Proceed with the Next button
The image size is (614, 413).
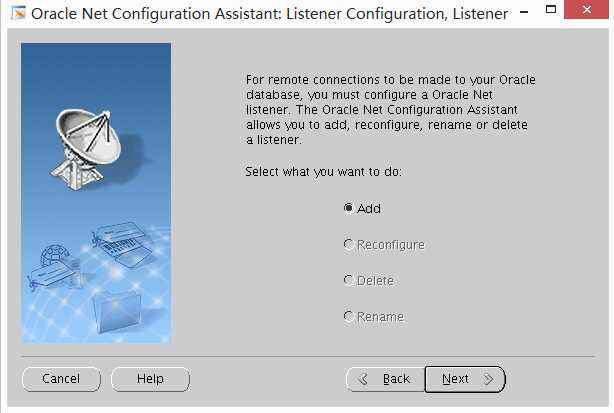tap(464, 379)
